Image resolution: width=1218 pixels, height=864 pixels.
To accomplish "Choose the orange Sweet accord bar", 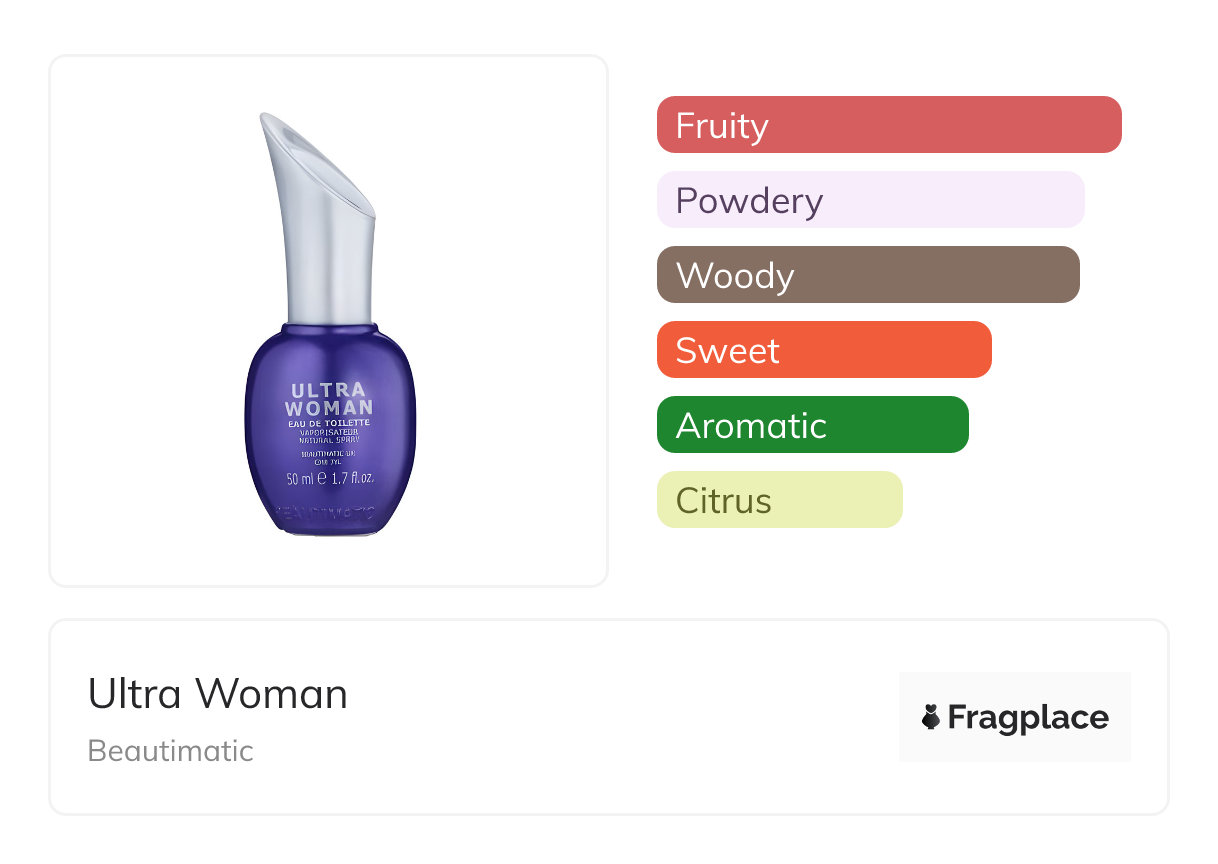I will (x=823, y=350).
